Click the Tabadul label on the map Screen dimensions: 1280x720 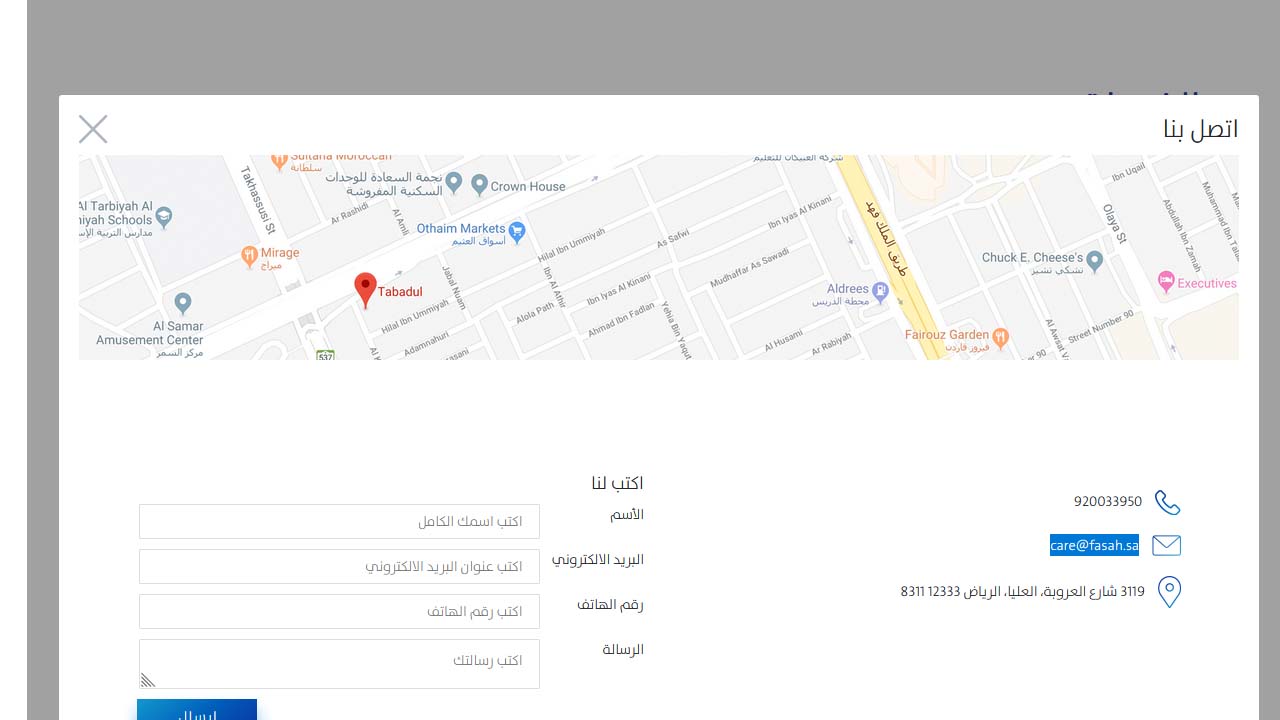tap(400, 292)
